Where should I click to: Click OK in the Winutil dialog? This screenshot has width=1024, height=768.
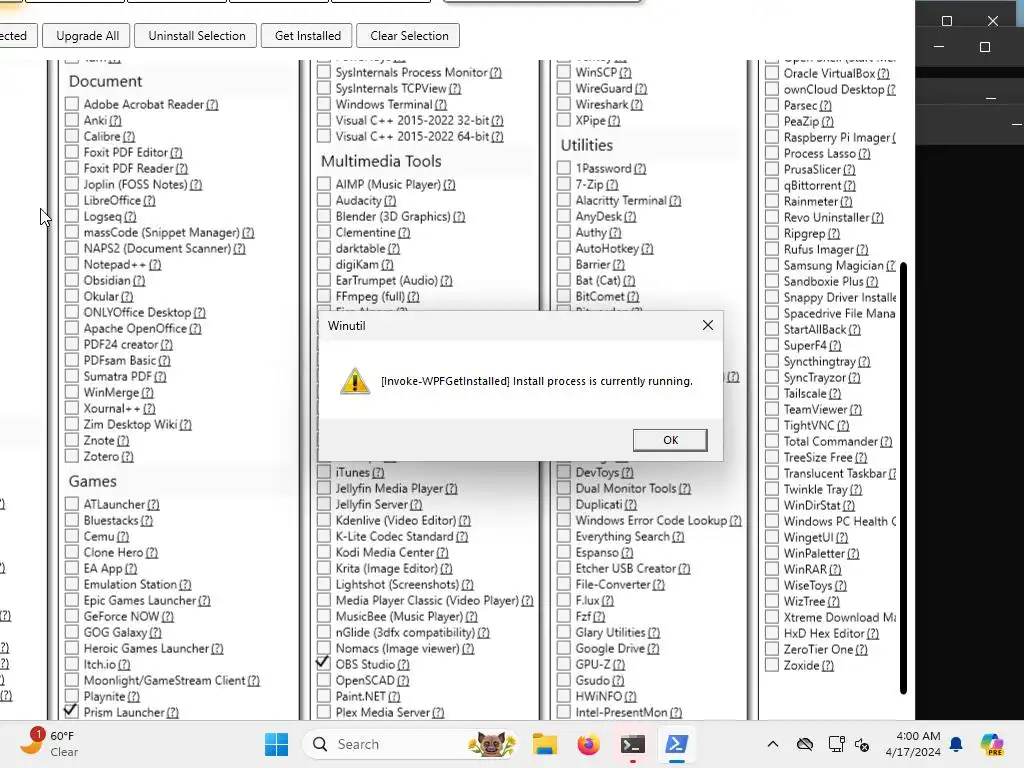click(670, 440)
